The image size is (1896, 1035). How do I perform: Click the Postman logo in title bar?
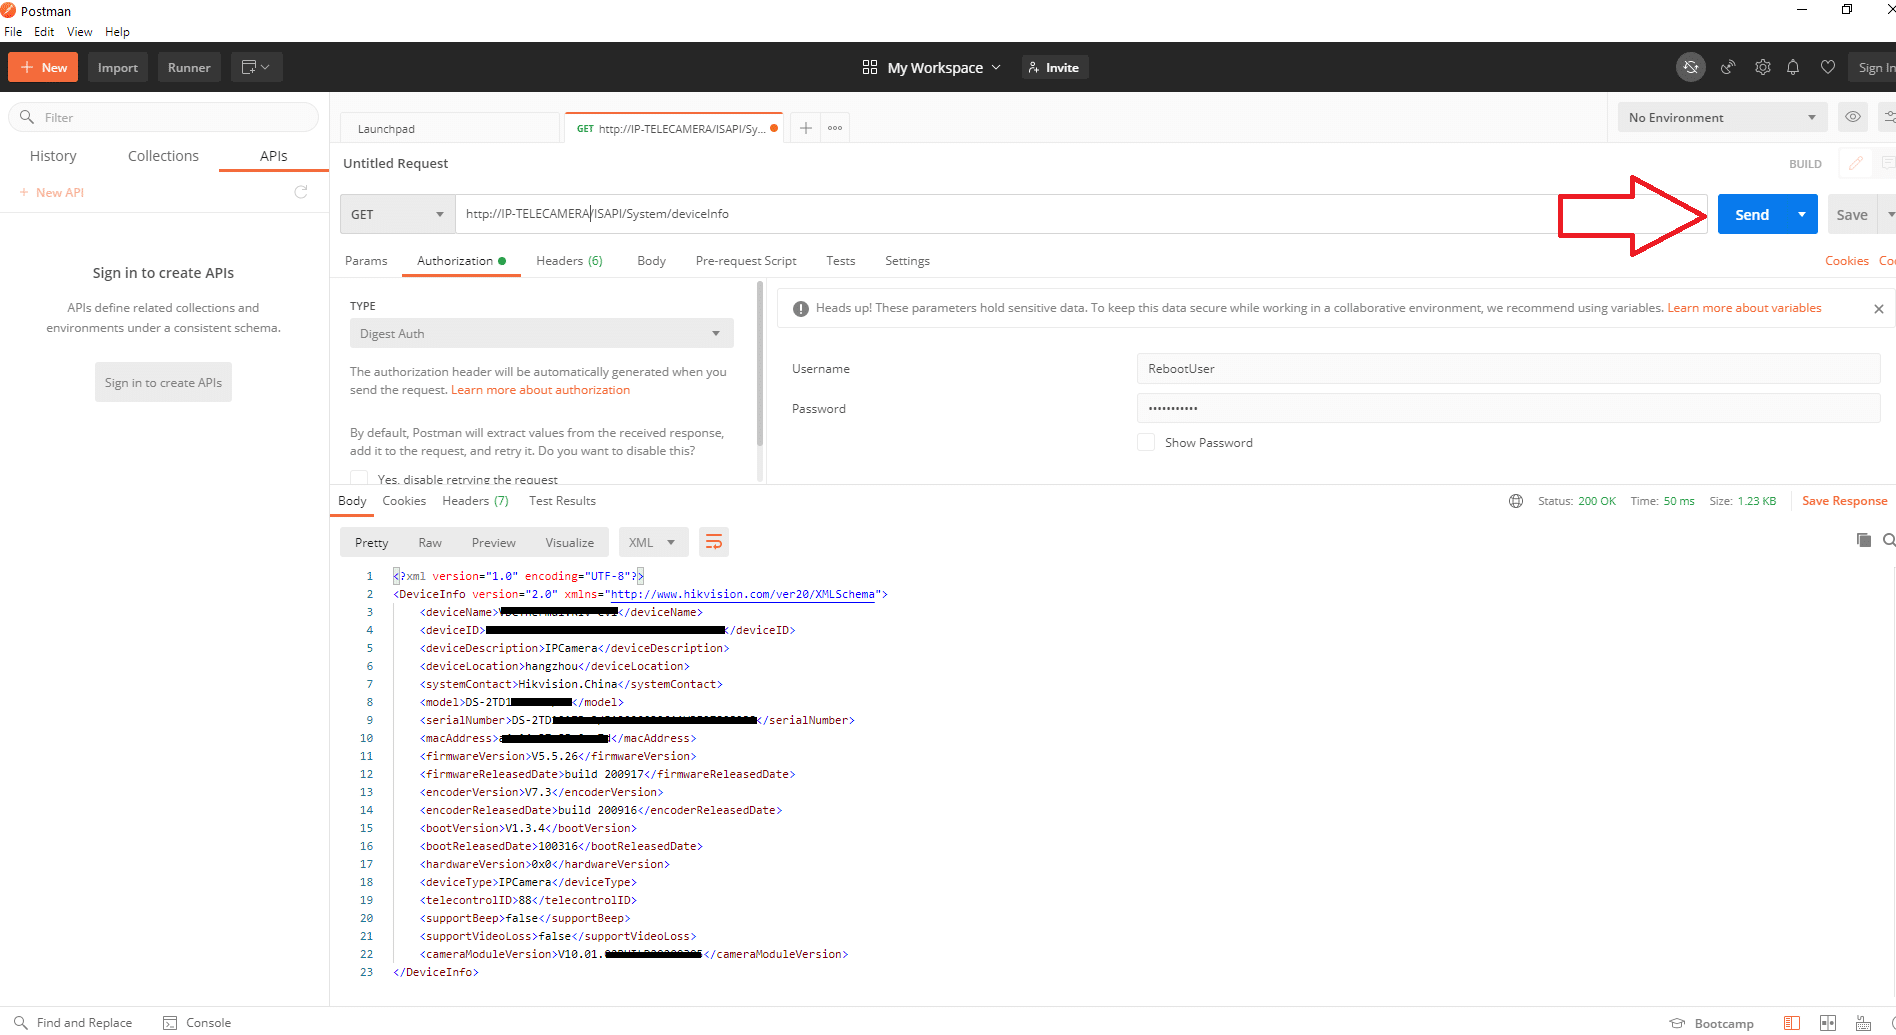[9, 11]
